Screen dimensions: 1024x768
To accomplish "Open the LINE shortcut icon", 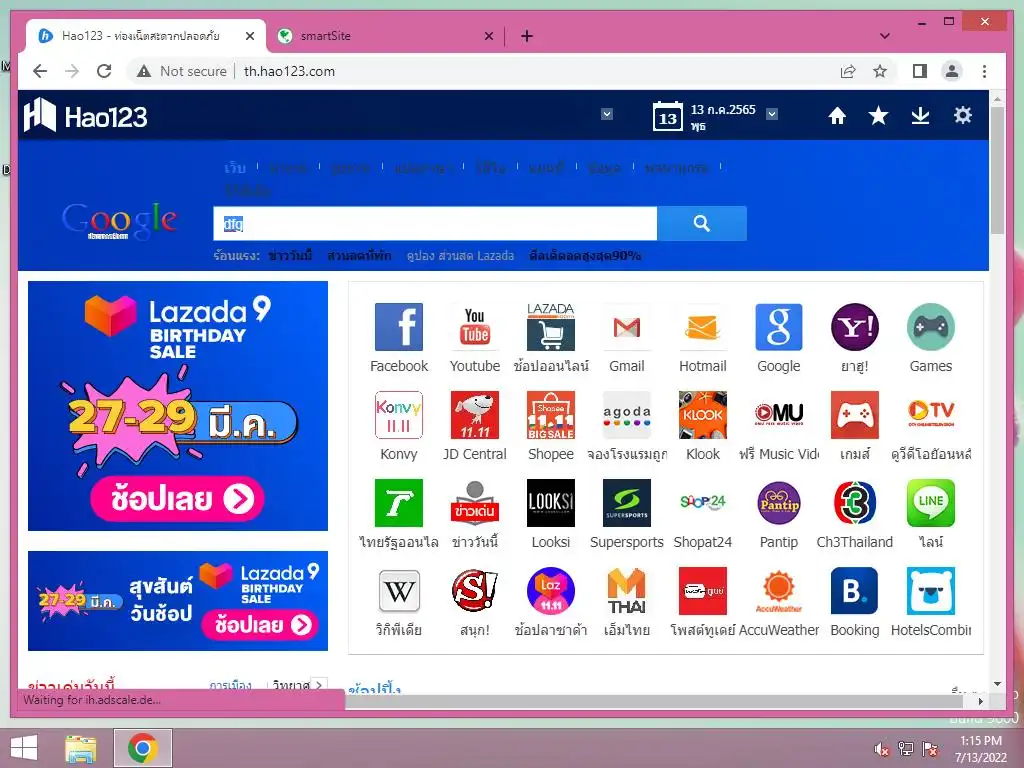I will click(x=931, y=503).
